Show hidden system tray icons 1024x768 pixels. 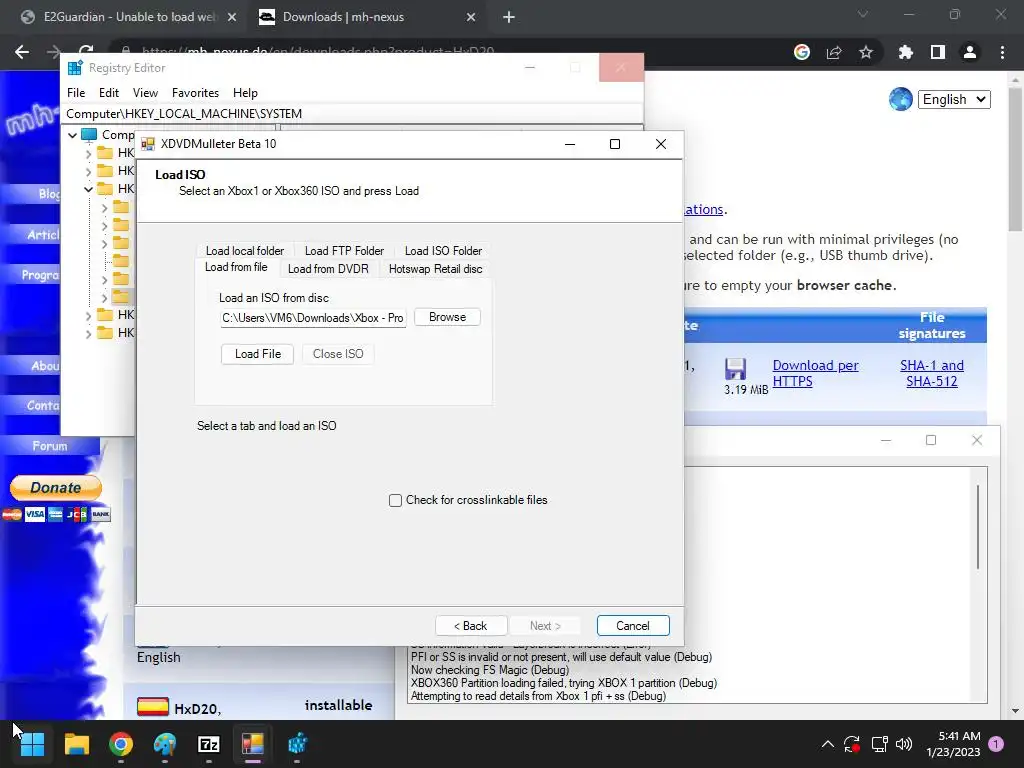coord(827,744)
